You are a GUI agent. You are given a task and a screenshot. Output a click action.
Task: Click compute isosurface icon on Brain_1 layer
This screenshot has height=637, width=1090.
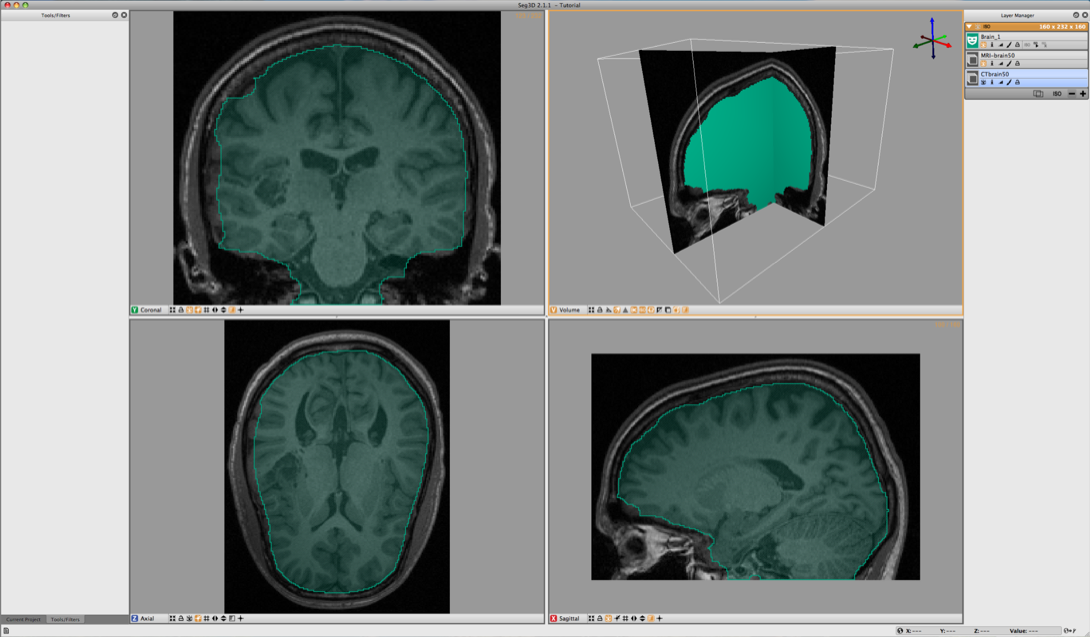tap(1036, 45)
